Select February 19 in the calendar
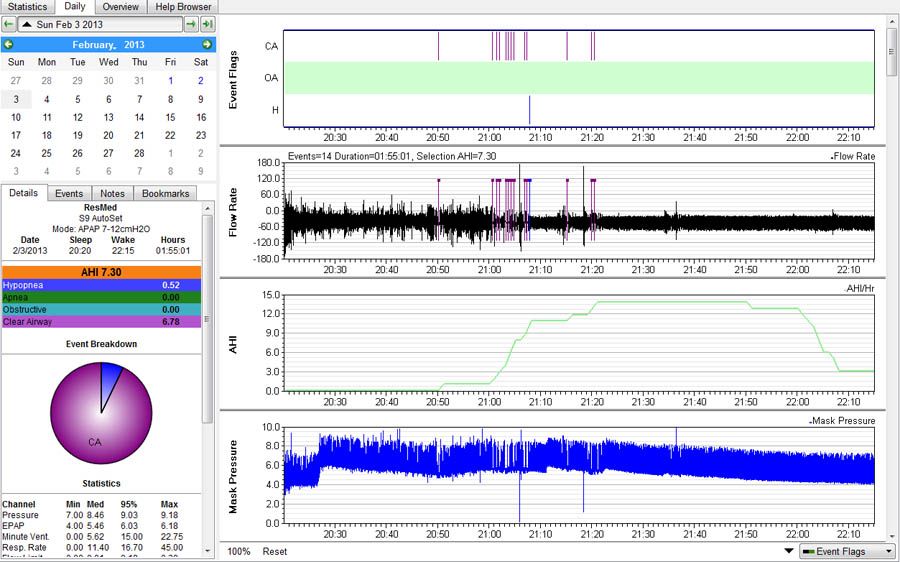The width and height of the screenshot is (900, 562). pyautogui.click(x=77, y=135)
